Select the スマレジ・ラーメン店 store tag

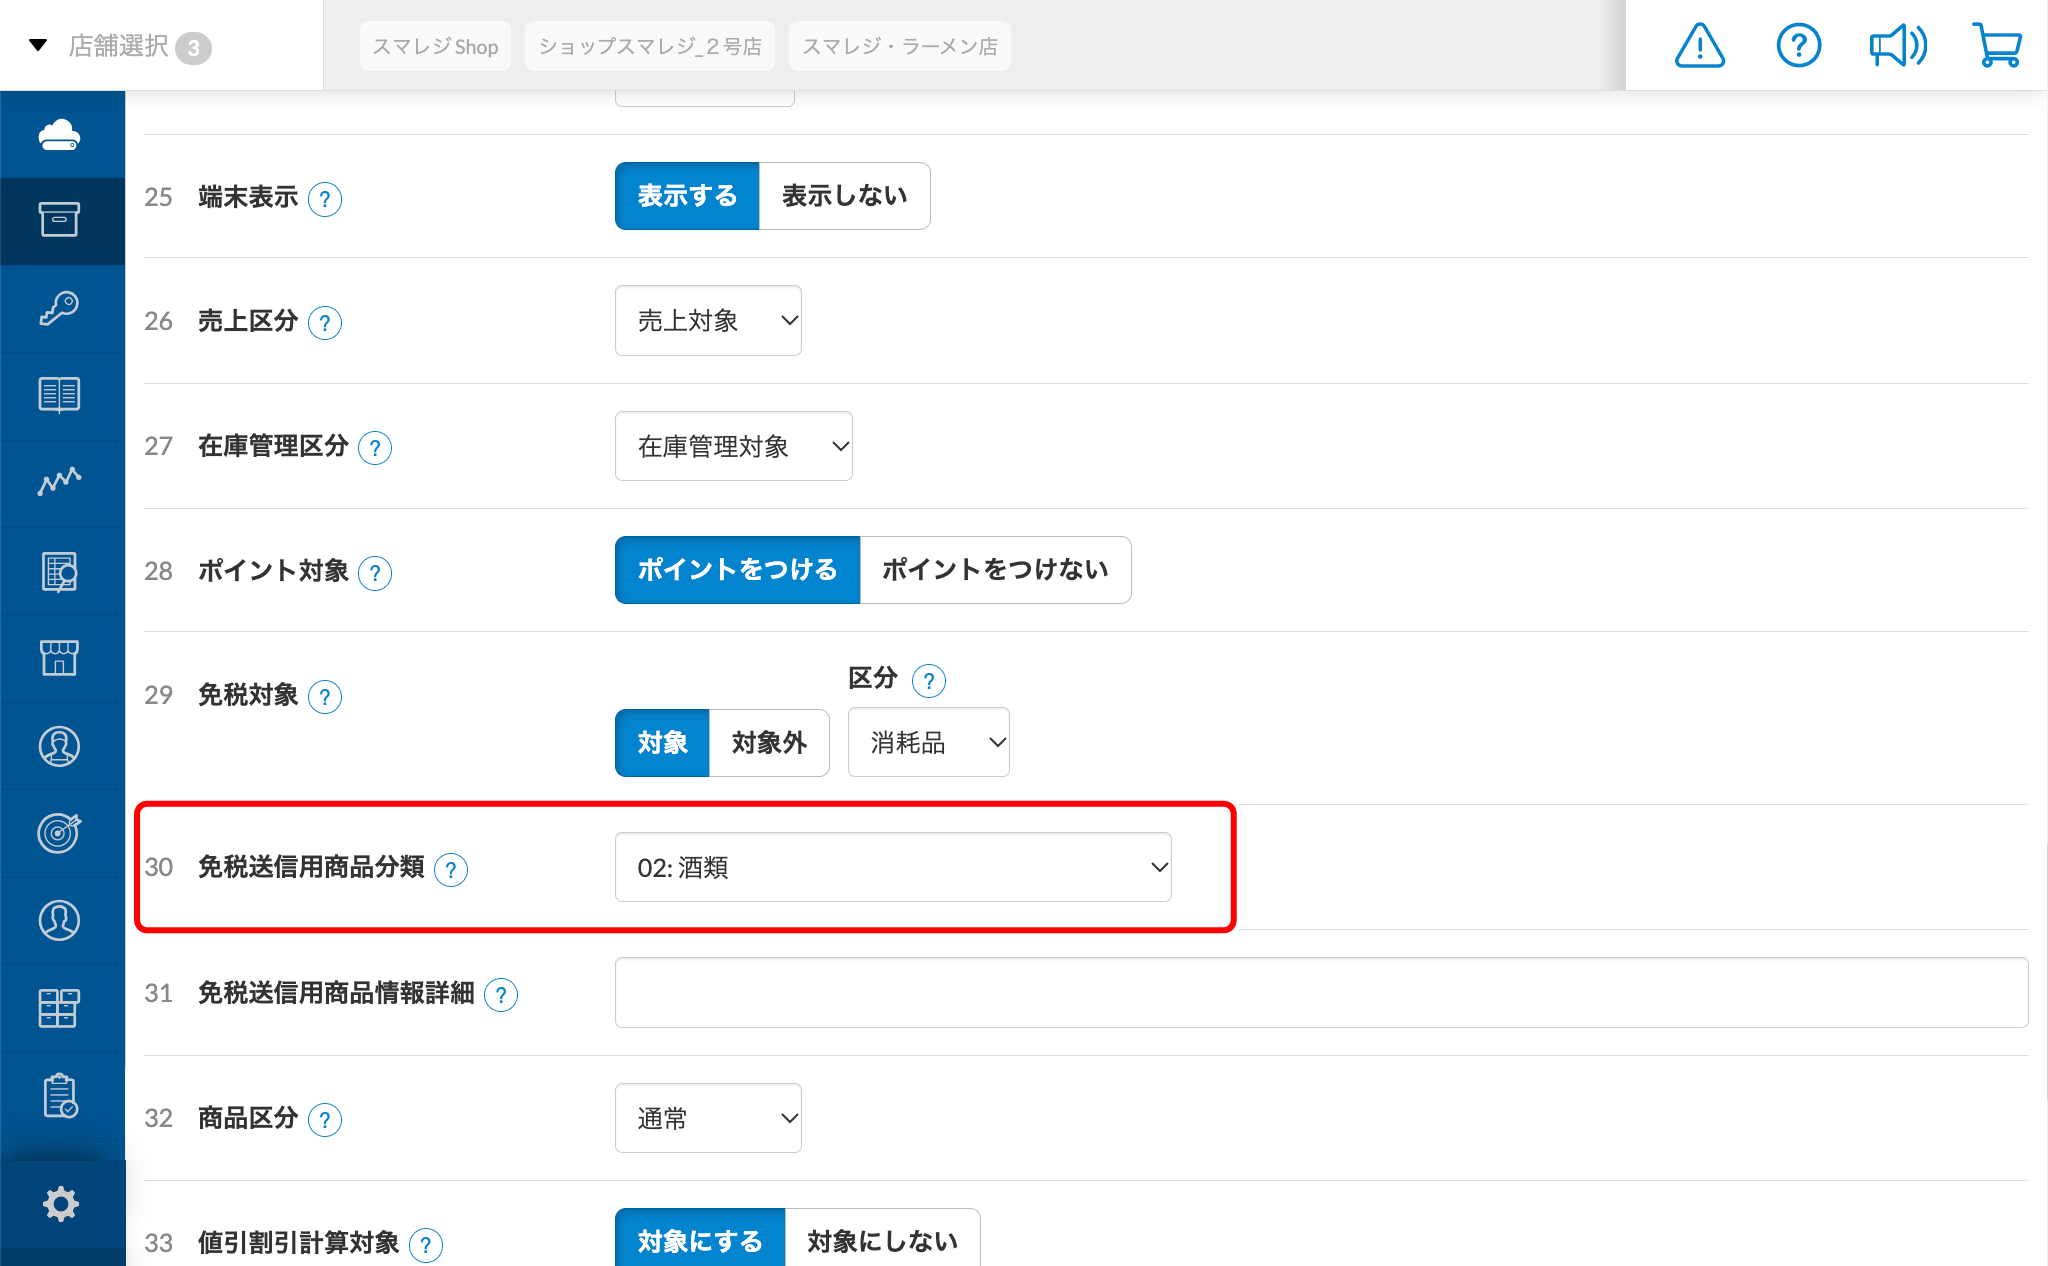click(x=900, y=46)
